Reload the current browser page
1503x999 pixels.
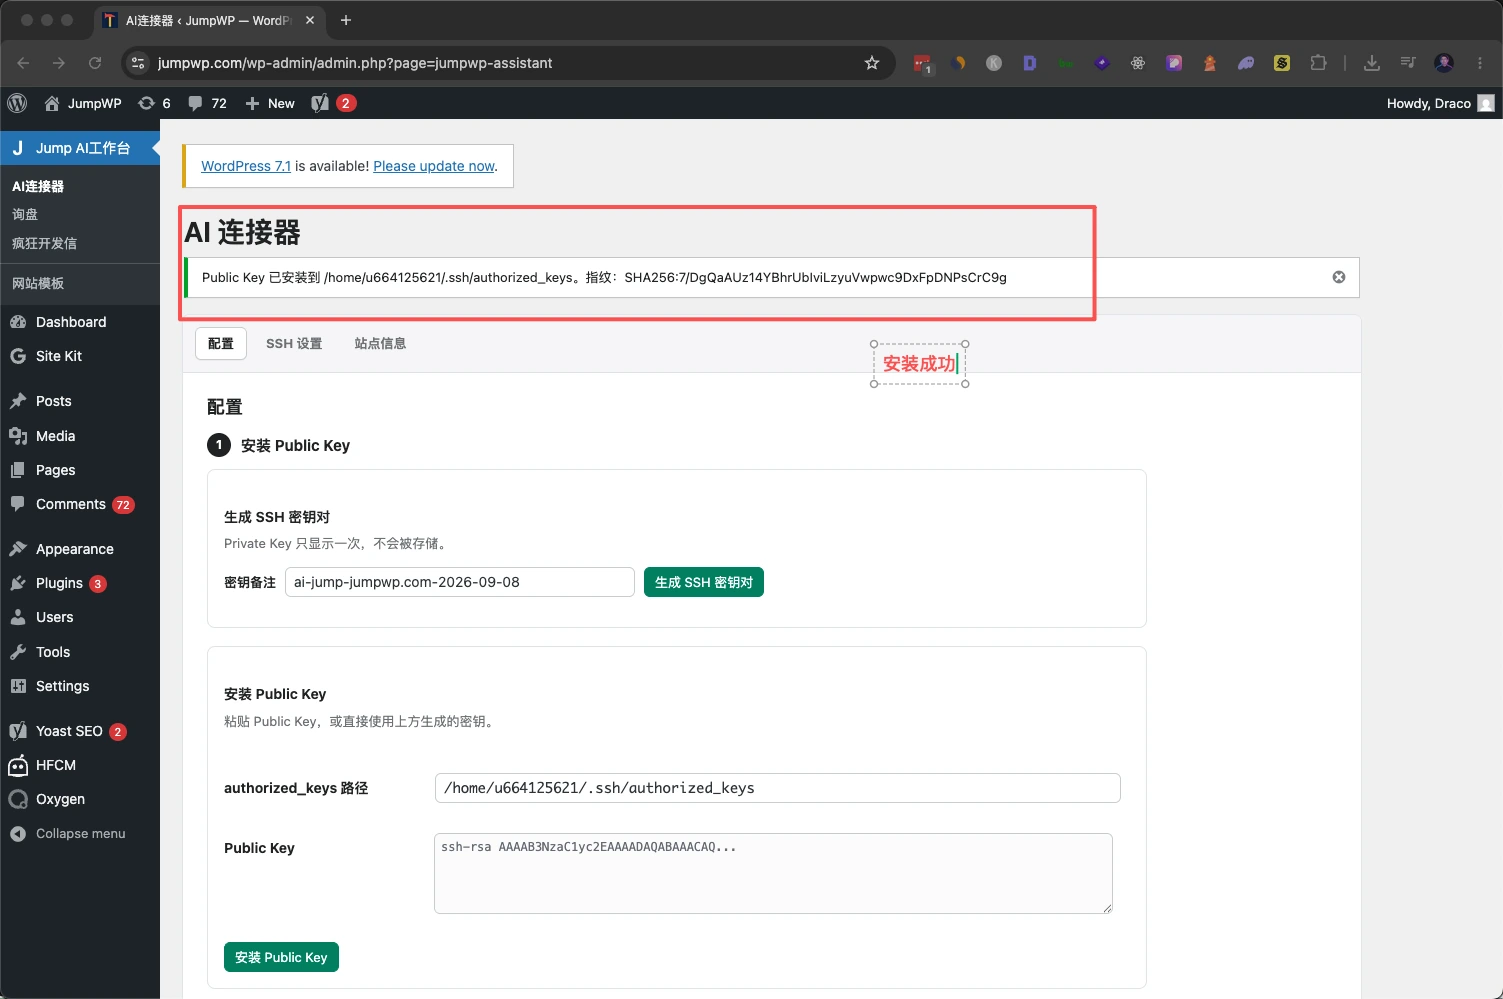click(x=95, y=63)
